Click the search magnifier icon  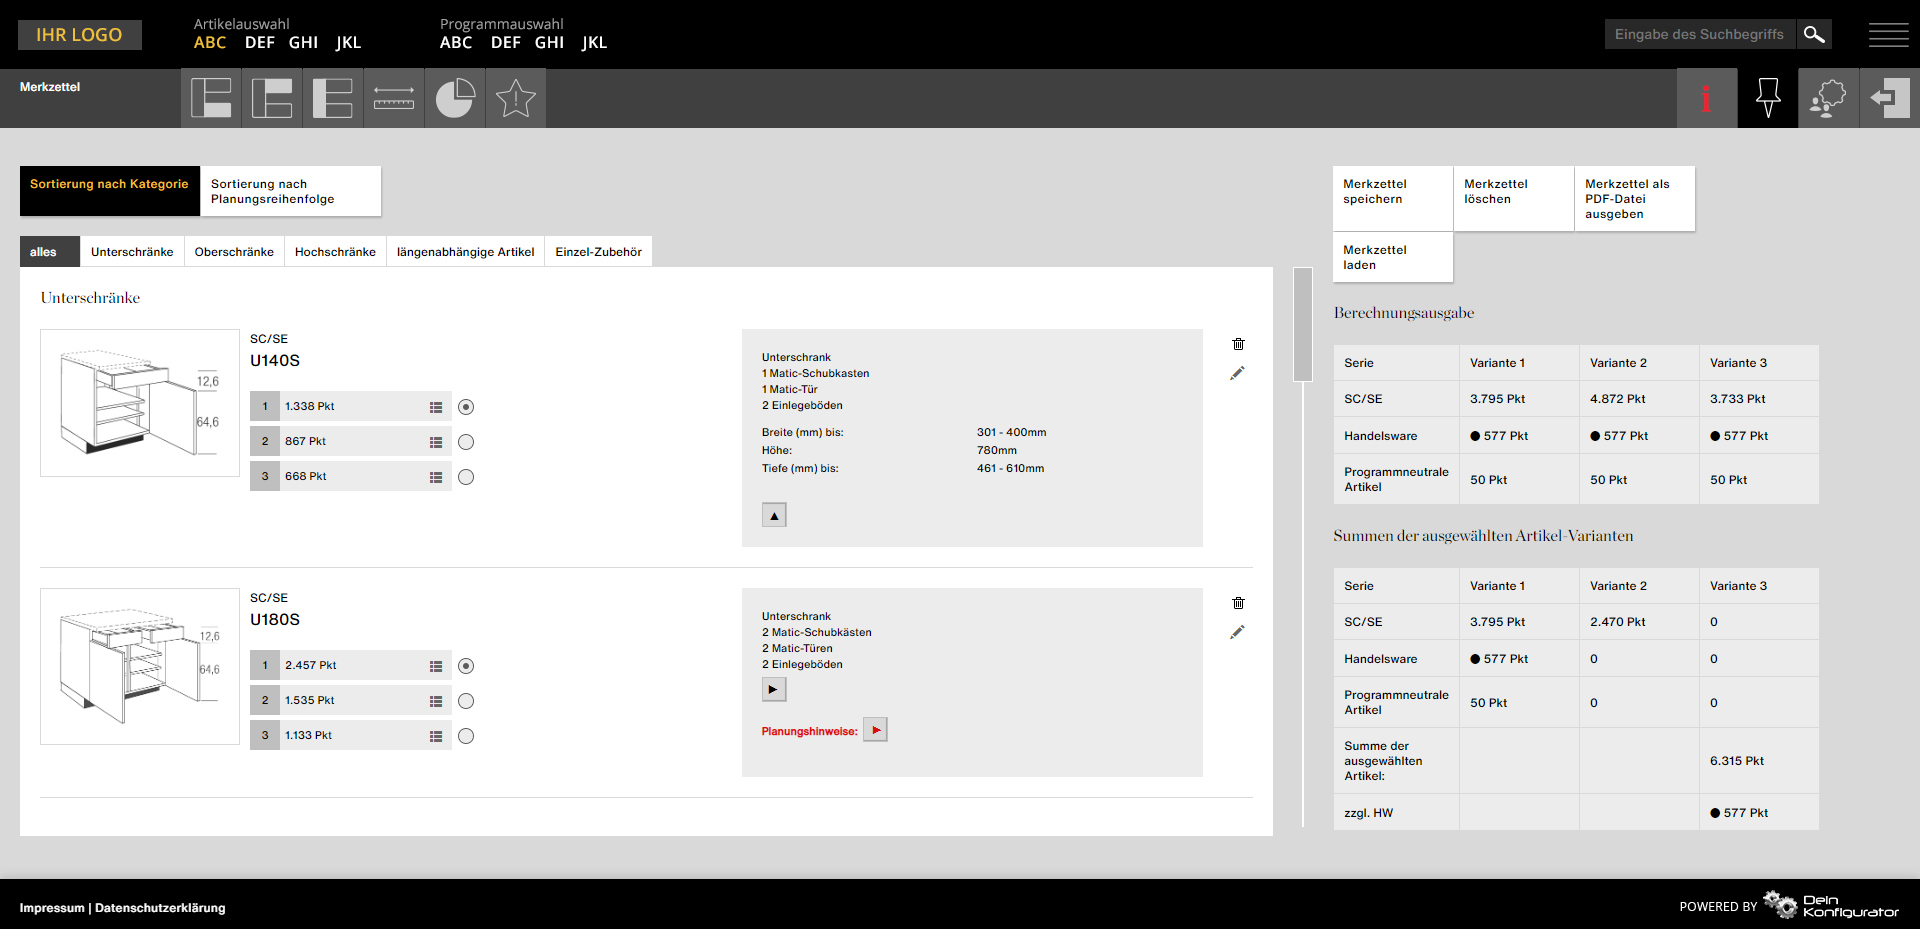tap(1814, 35)
